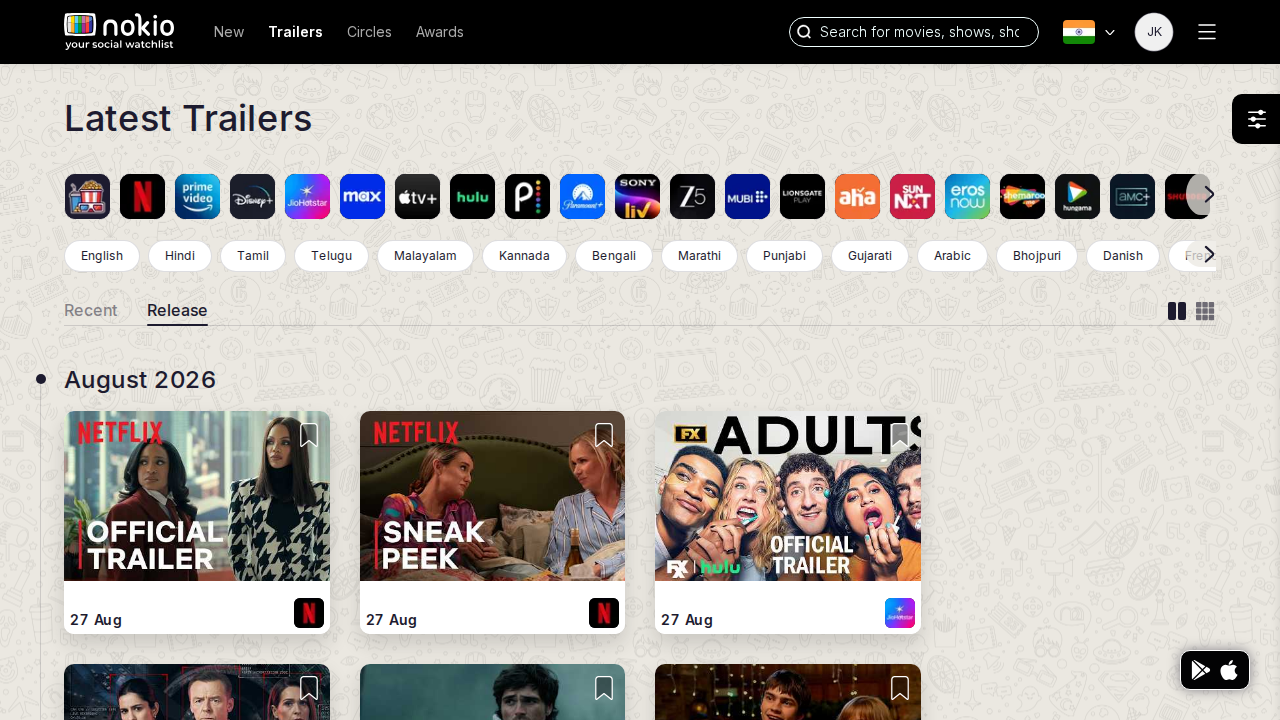Filter trailers by Sony LIV icon
Viewport: 1280px width, 720px height.
[x=637, y=196]
